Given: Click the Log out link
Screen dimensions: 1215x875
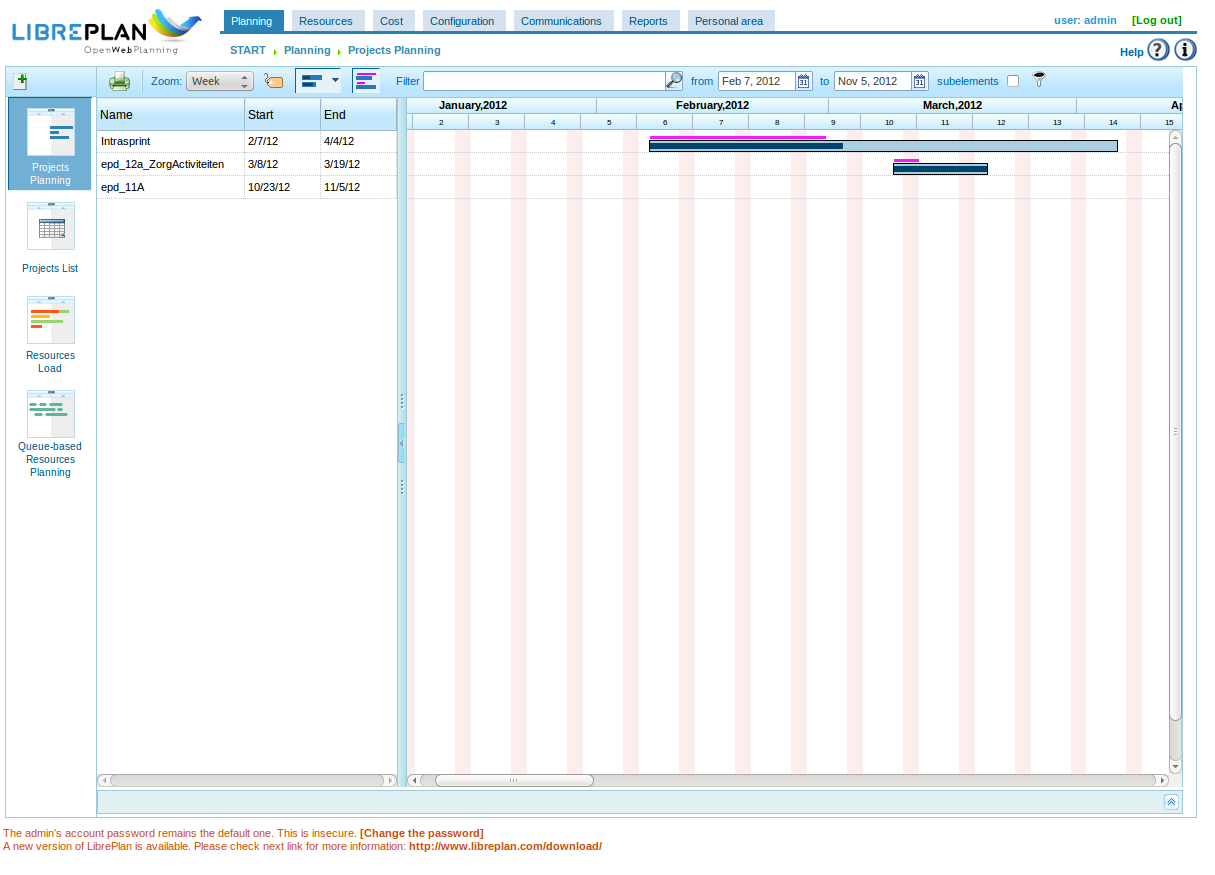Looking at the screenshot, I should [x=1156, y=20].
